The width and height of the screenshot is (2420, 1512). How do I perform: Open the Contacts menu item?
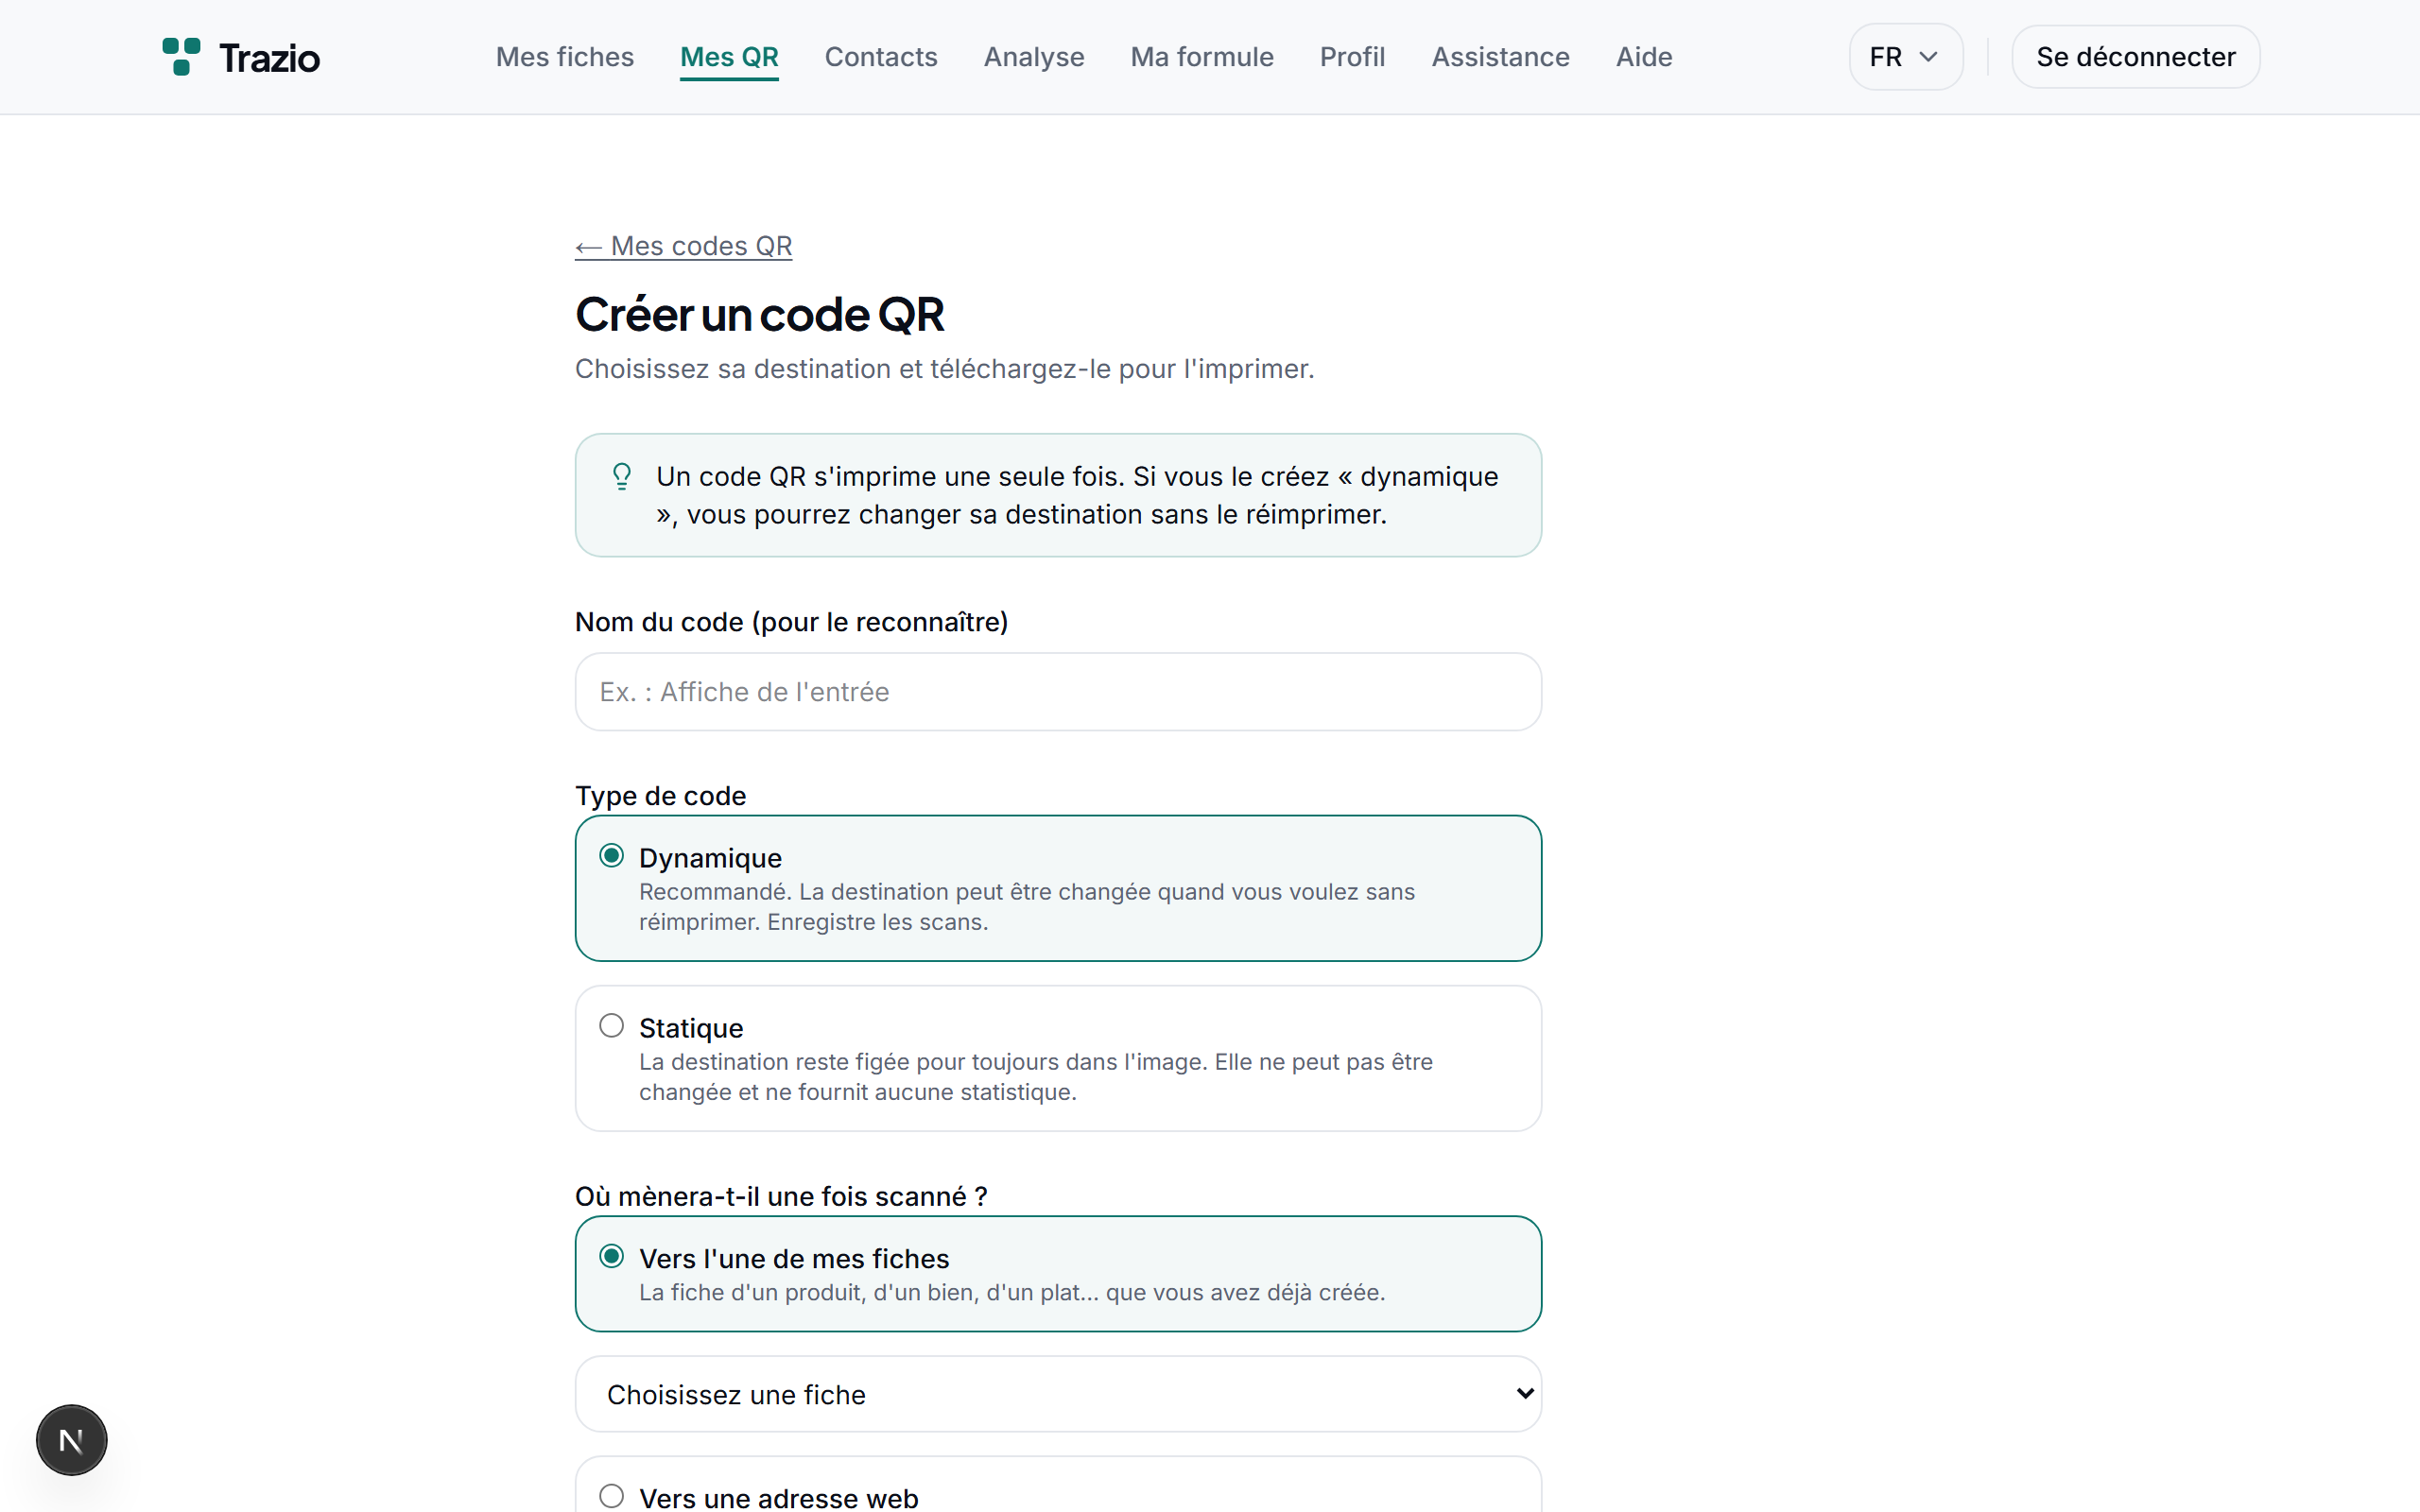[881, 57]
